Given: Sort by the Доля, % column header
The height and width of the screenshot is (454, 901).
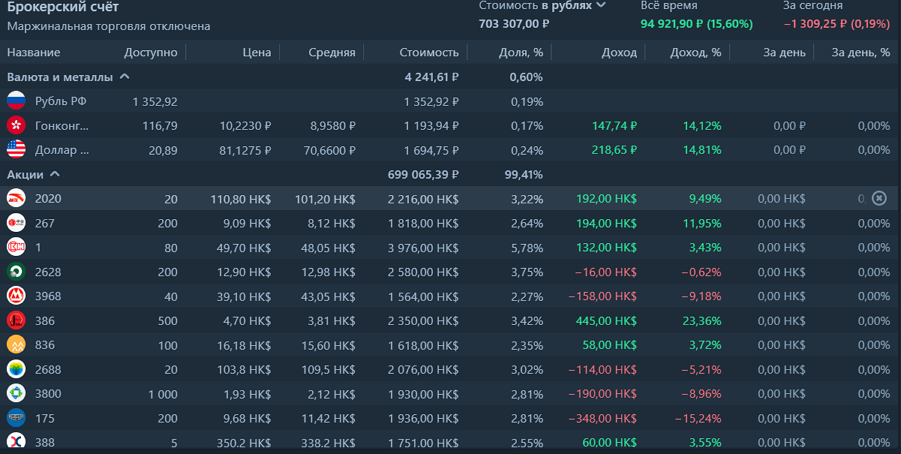Looking at the screenshot, I should (520, 52).
